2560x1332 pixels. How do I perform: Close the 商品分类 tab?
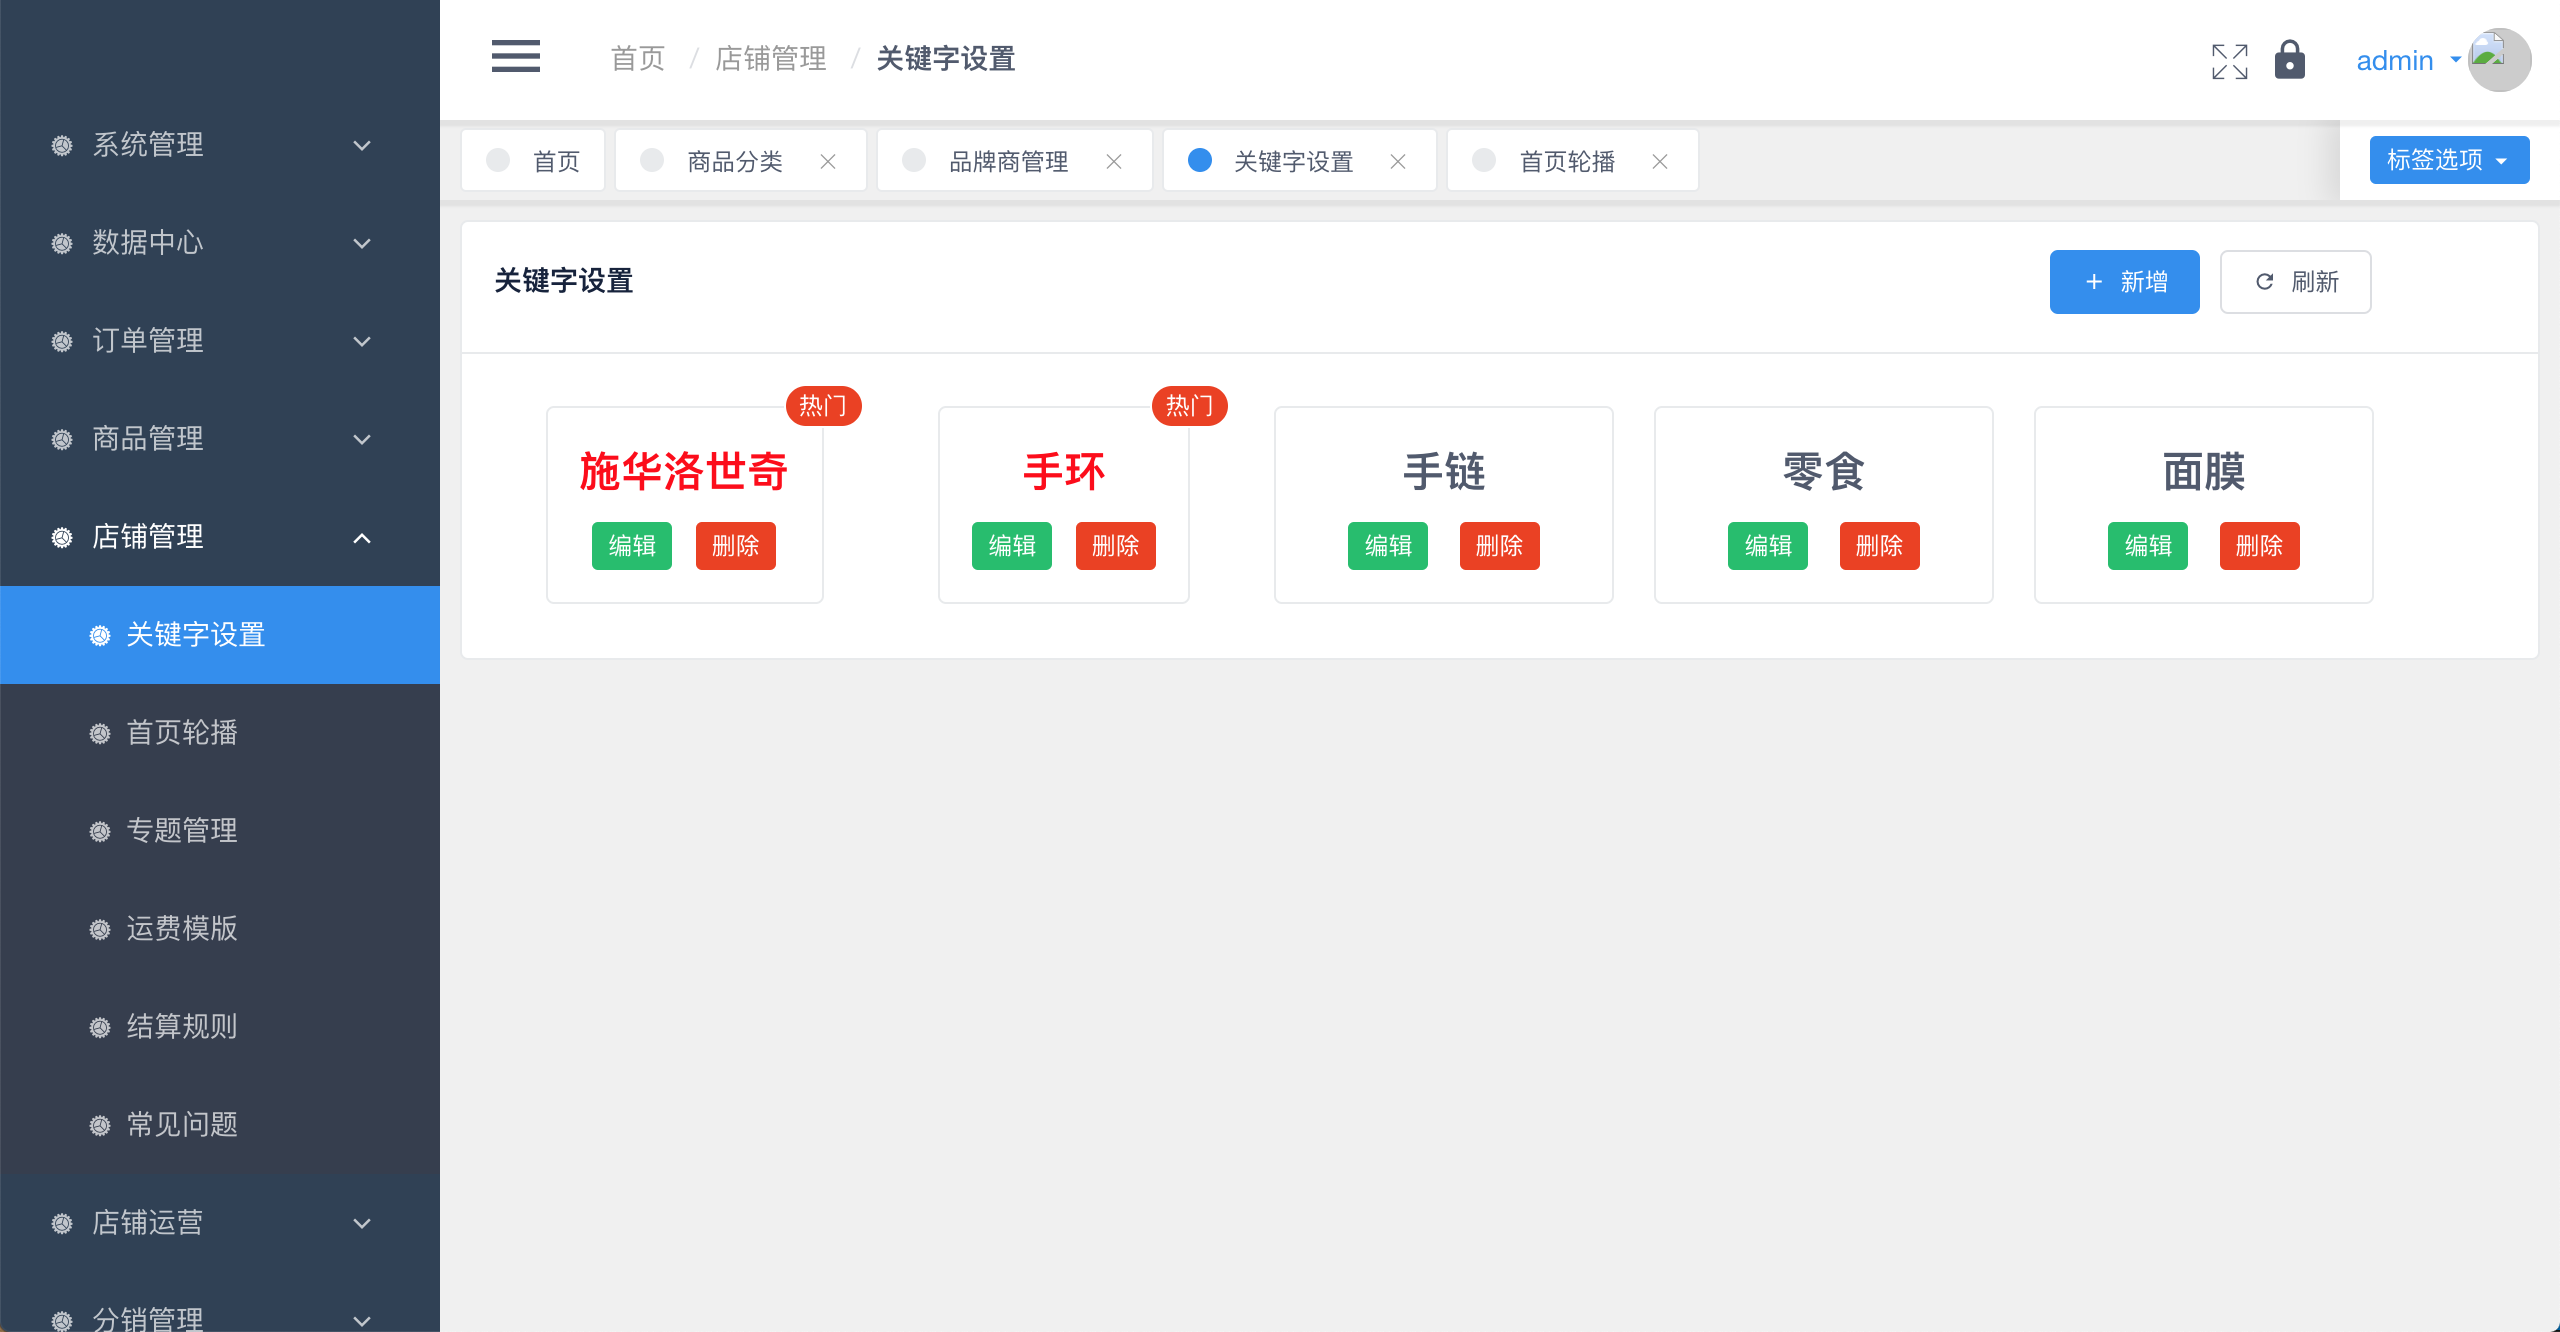tap(828, 161)
